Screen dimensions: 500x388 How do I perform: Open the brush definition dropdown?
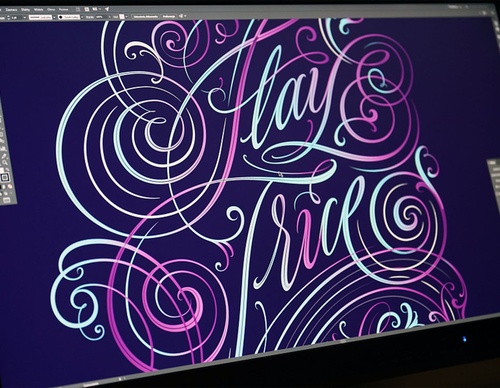pos(82,17)
